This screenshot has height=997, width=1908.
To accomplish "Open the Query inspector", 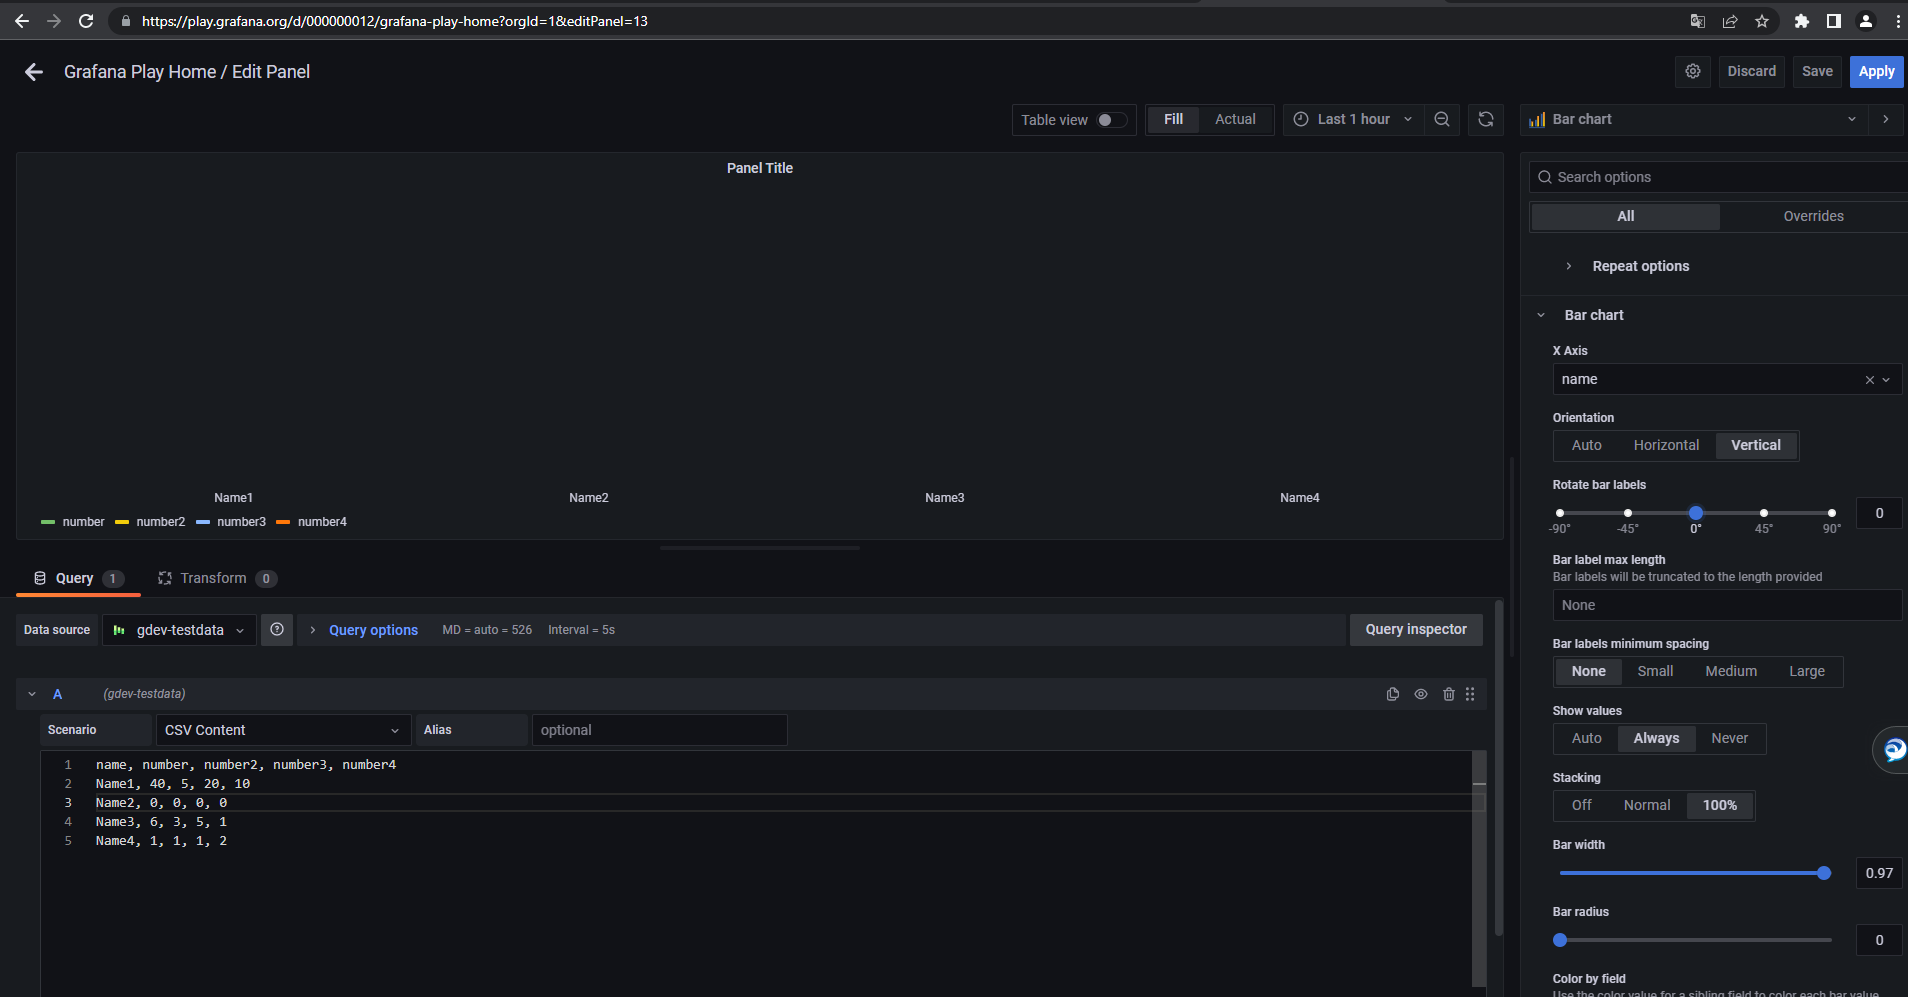I will coord(1416,630).
